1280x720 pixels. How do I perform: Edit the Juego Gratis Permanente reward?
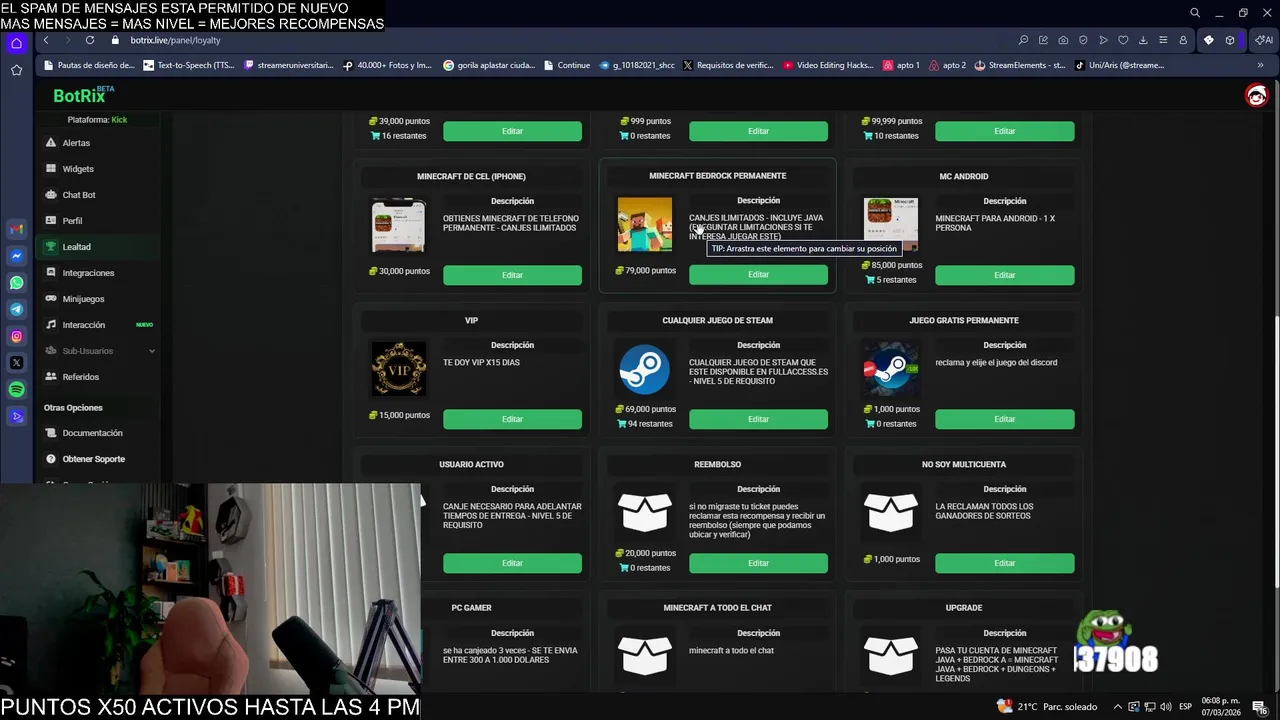[1004, 419]
